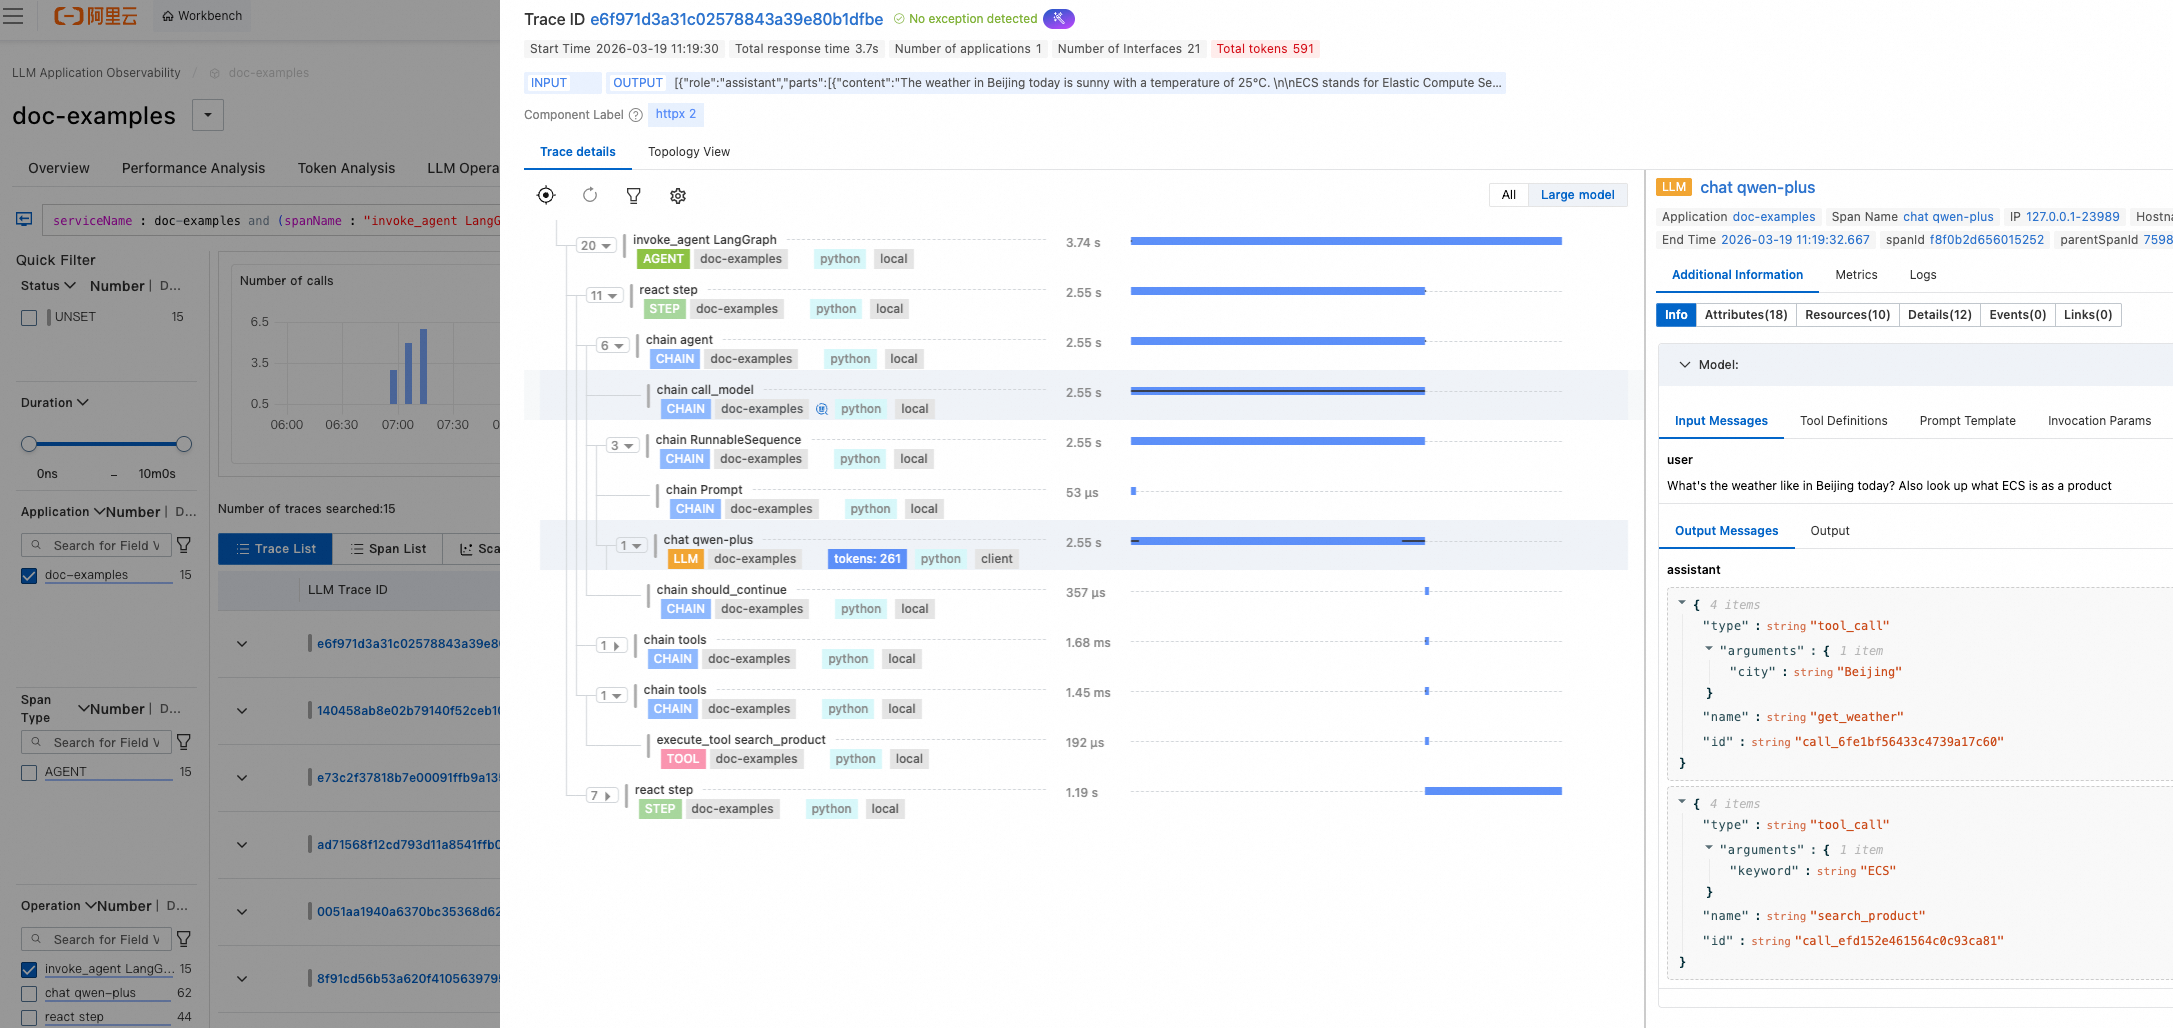Click the locate span target icon
The width and height of the screenshot is (2173, 1028).
point(545,195)
